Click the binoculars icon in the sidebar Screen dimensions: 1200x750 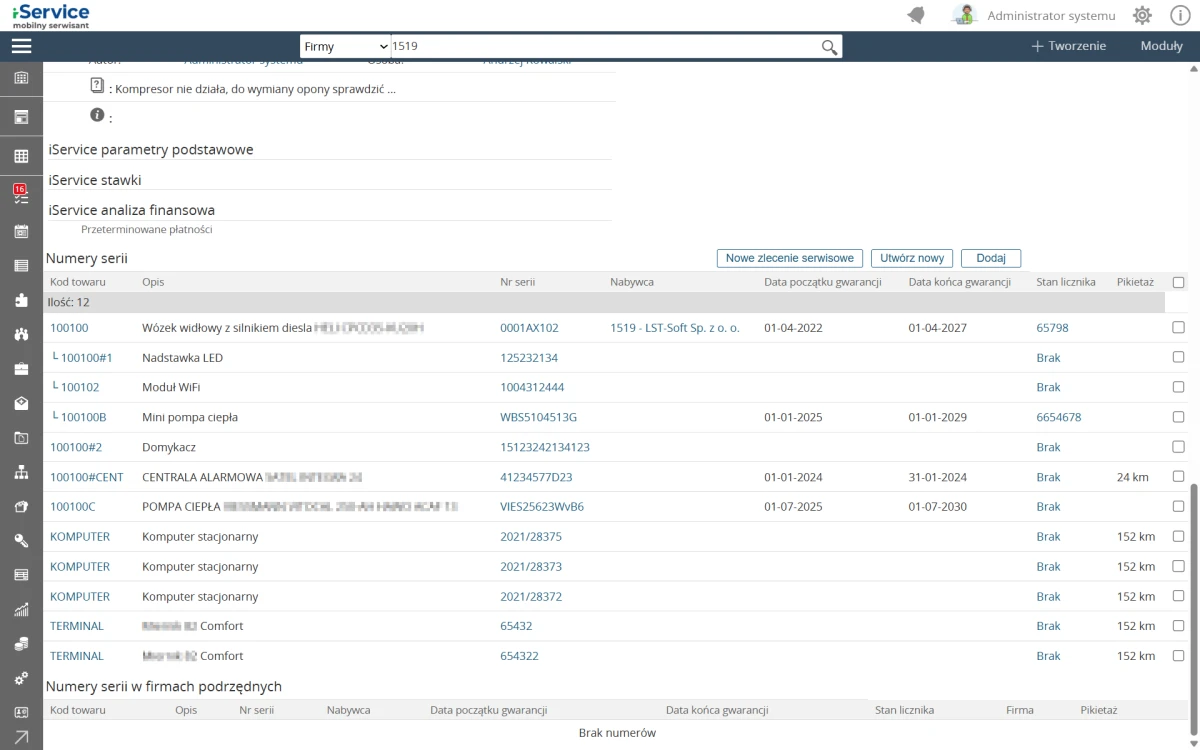tap(21, 334)
